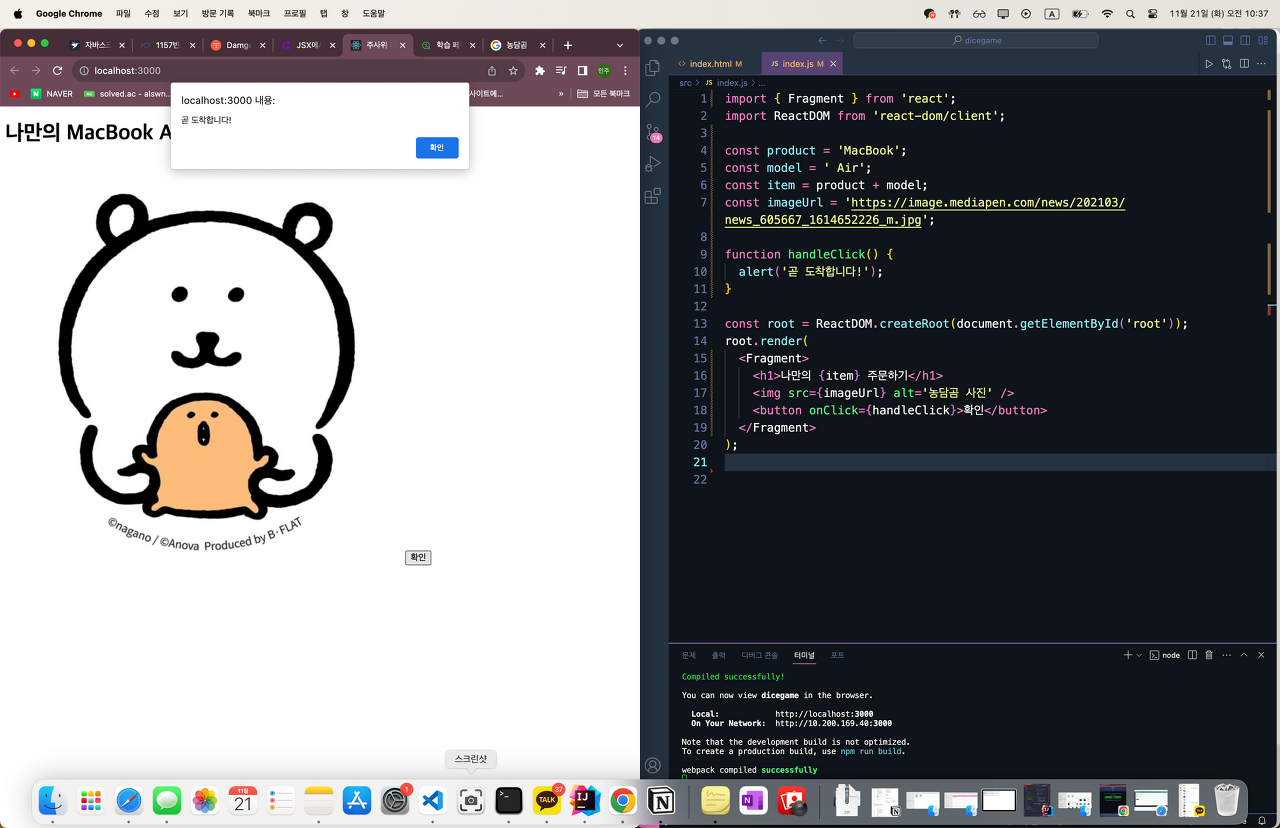Click the blue 확인 button in the alert dialog
The height and width of the screenshot is (828, 1280).
[x=437, y=148]
